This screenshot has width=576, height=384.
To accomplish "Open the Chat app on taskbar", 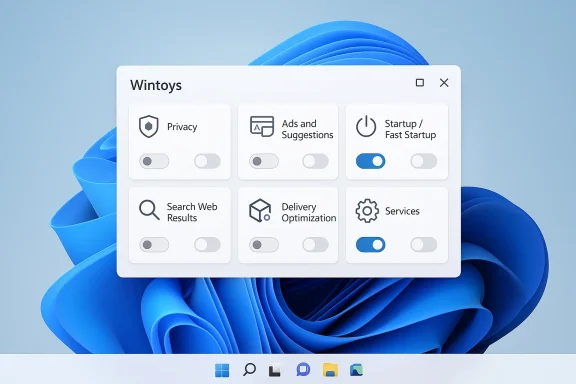I will 303,370.
